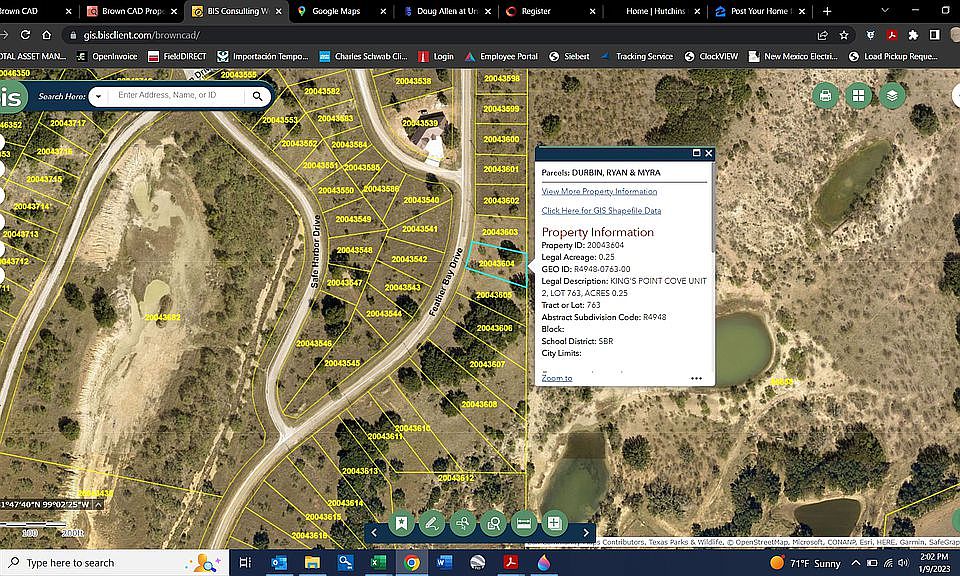
Task: Open the Employee Portal bookmark
Action: coord(501,56)
